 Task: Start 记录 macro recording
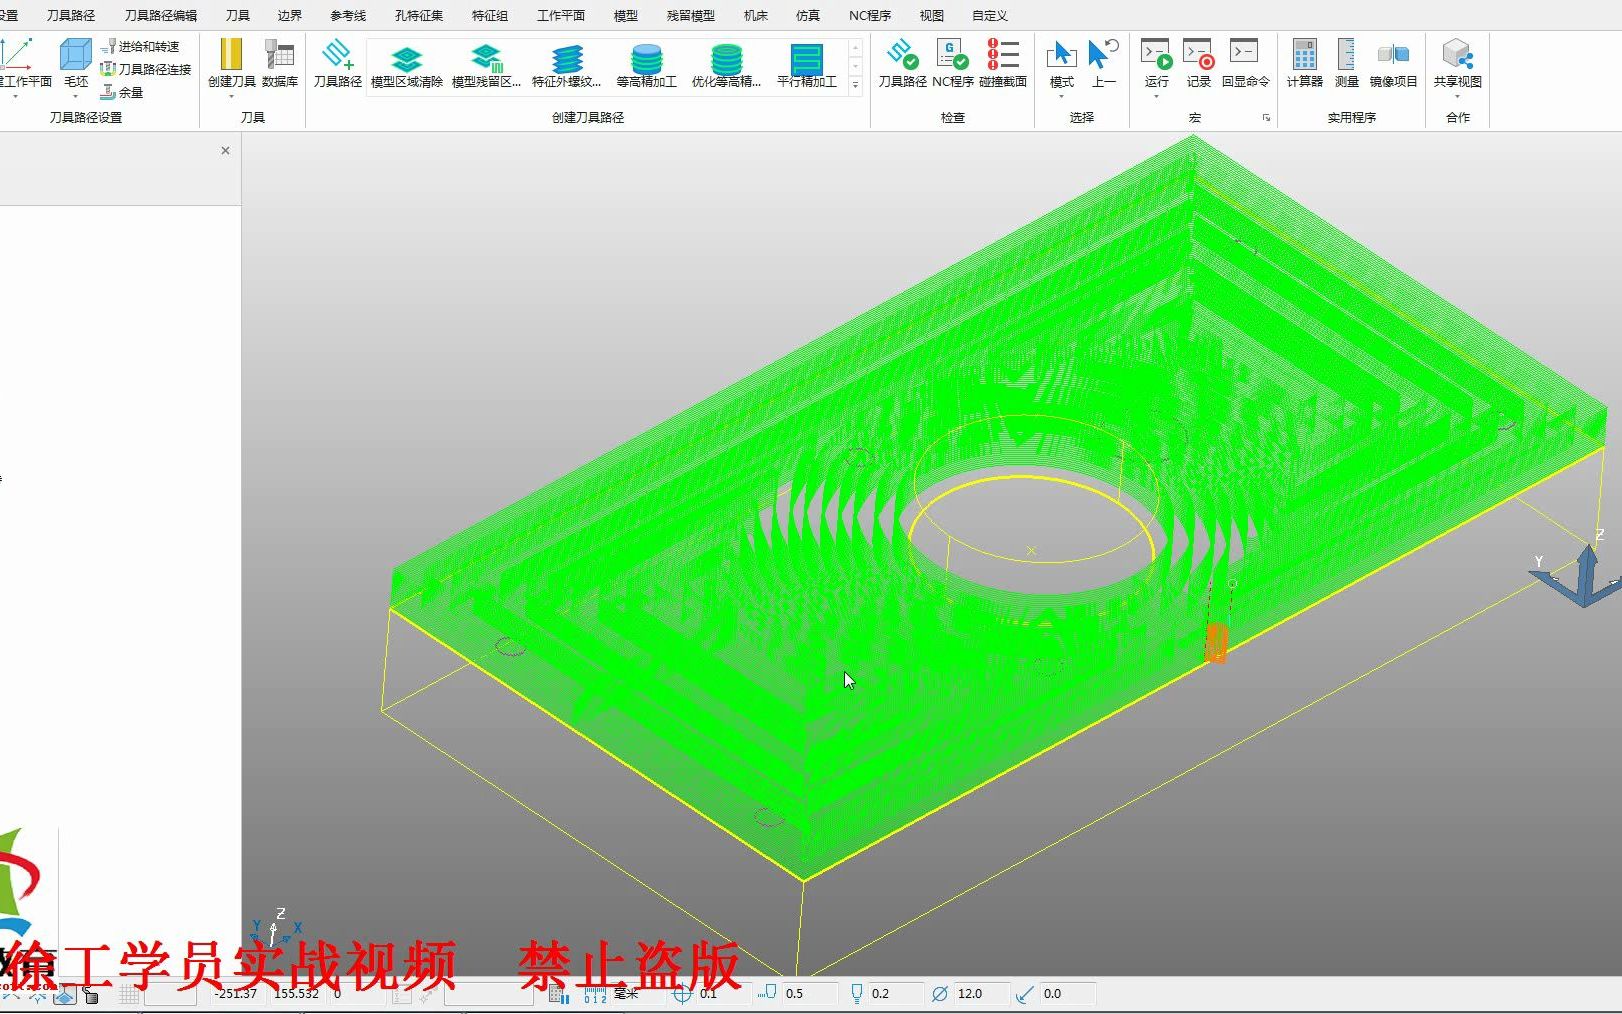click(1198, 64)
